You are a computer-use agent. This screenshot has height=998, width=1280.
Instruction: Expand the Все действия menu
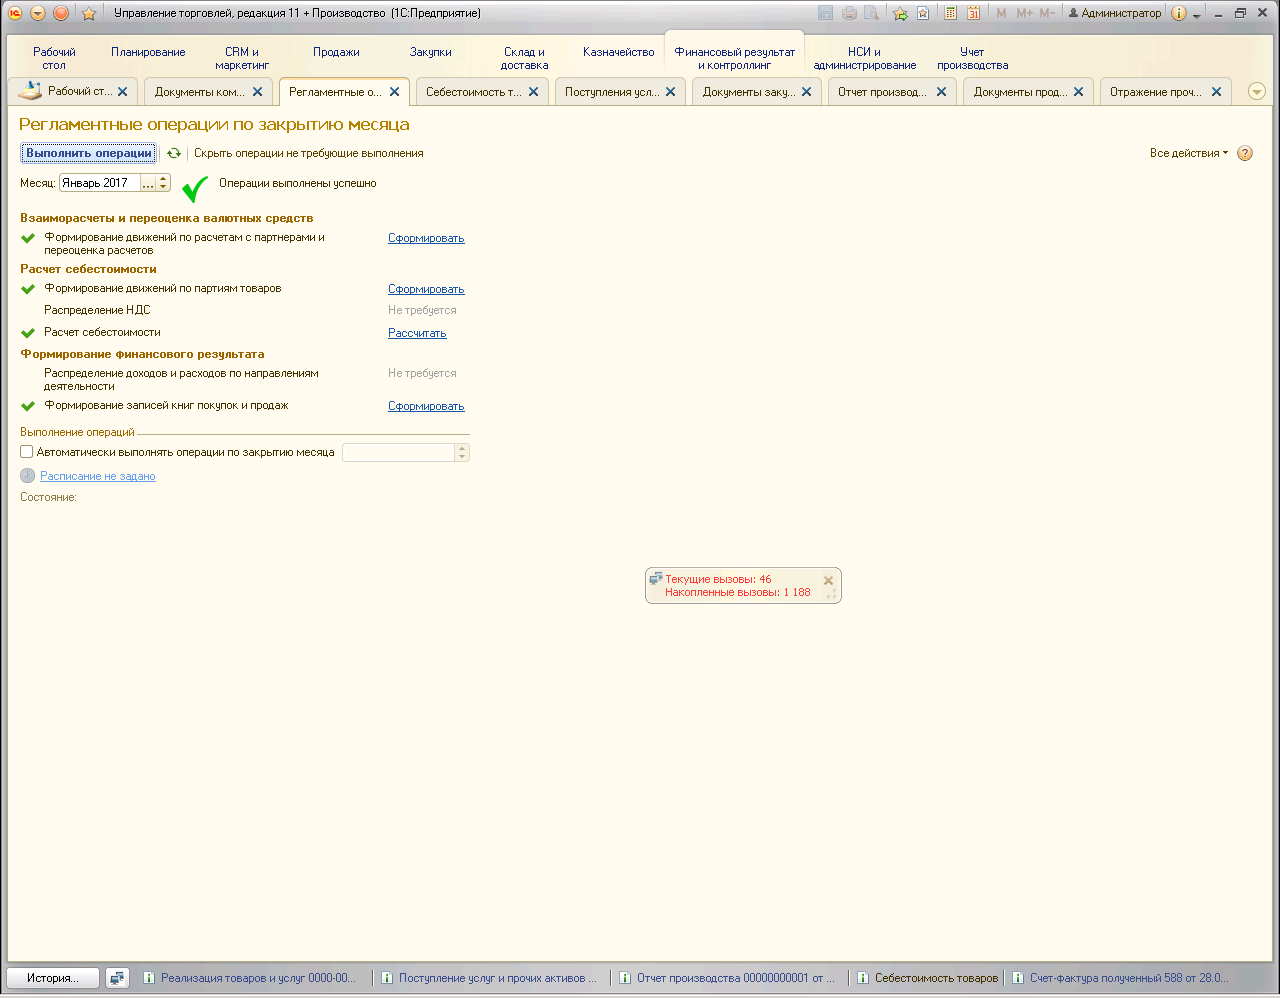point(1189,153)
